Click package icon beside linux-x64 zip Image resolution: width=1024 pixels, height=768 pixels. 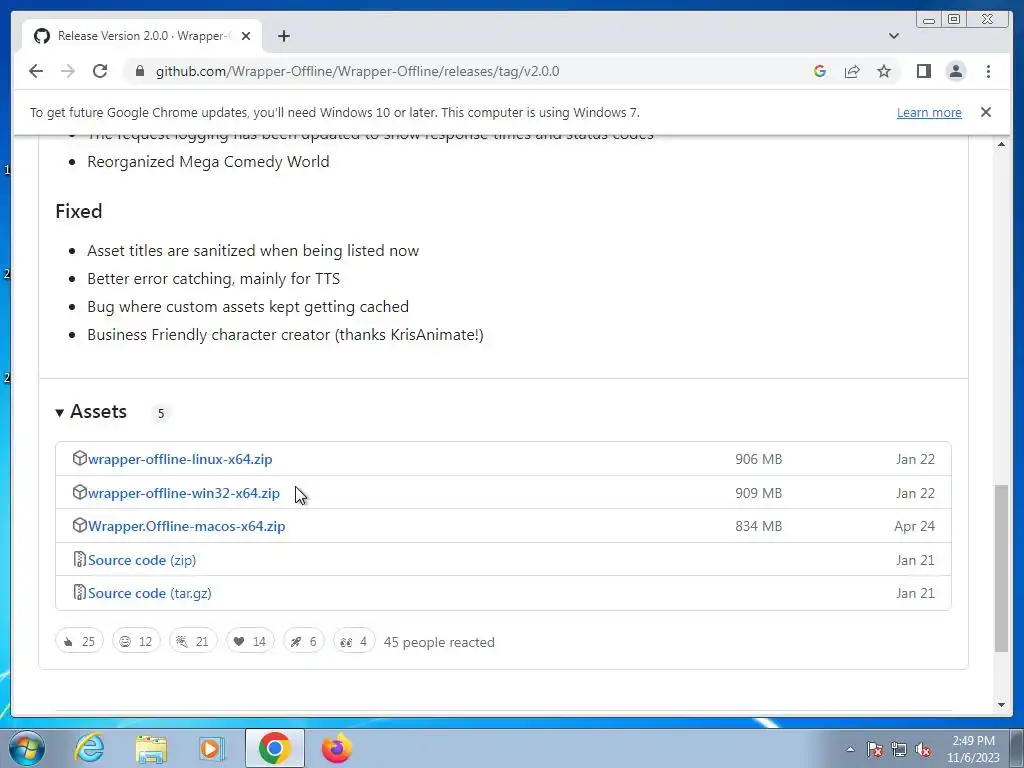click(80, 458)
